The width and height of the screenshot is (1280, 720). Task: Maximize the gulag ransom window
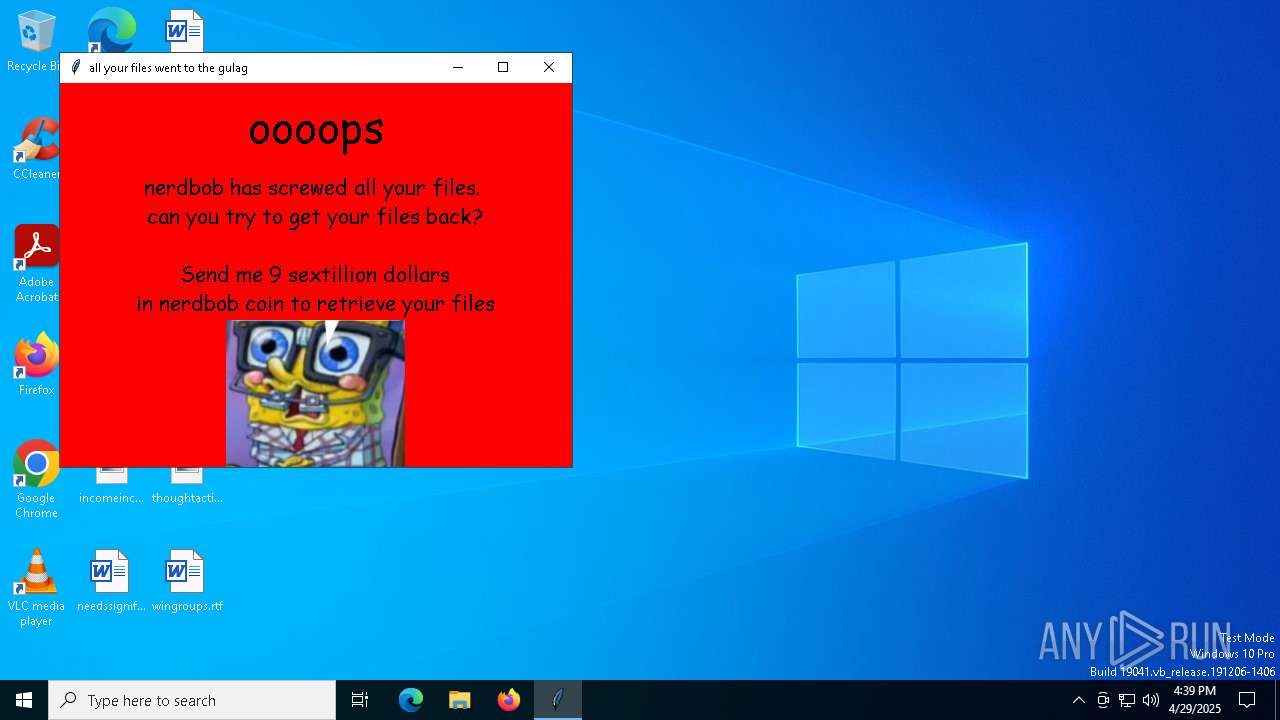[x=503, y=67]
